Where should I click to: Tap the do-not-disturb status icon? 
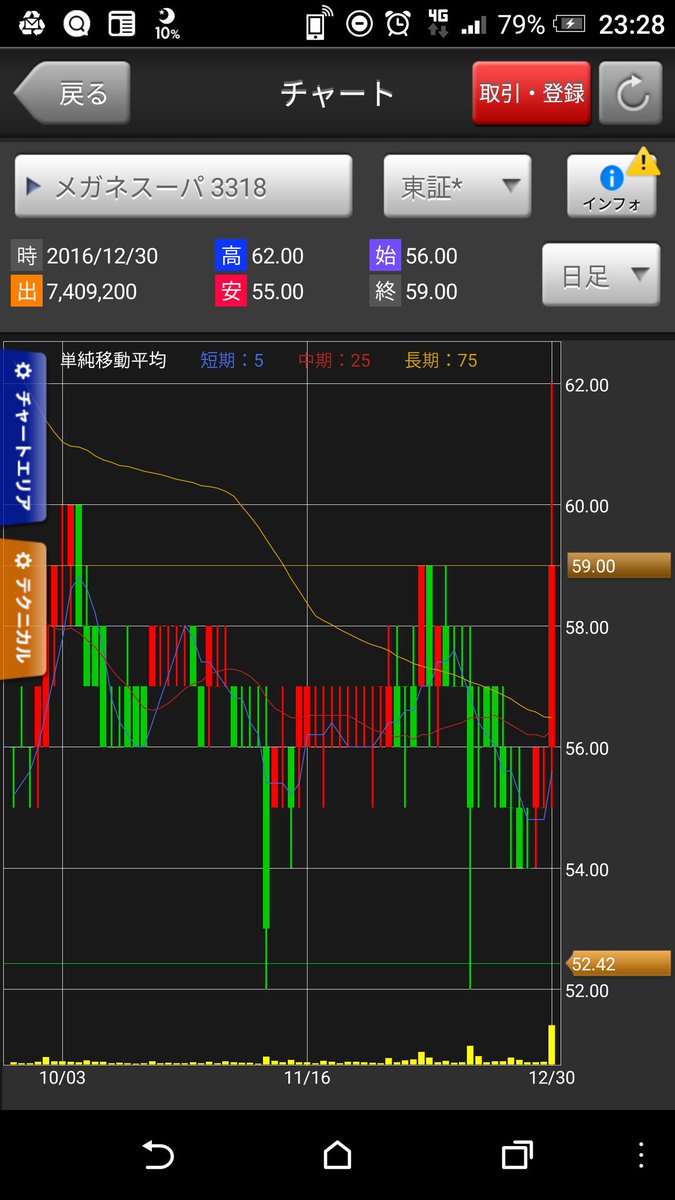(x=358, y=24)
